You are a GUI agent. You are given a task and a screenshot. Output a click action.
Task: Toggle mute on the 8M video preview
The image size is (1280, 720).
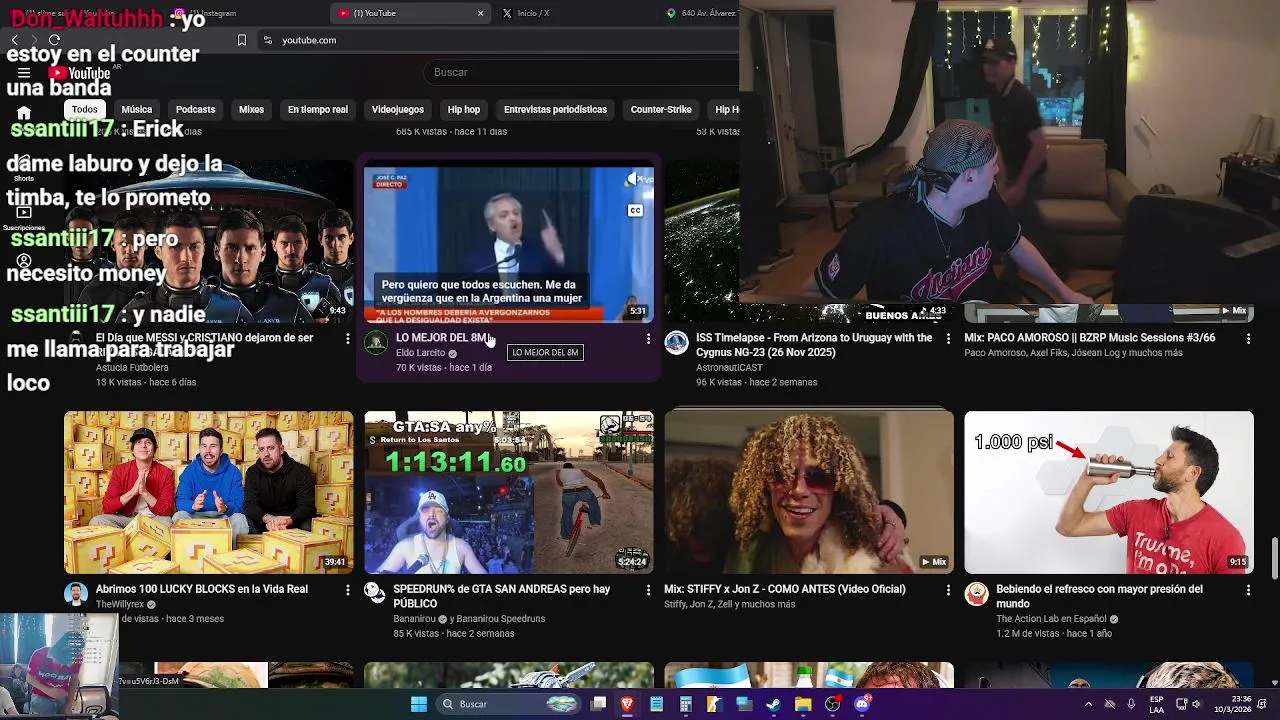point(636,180)
